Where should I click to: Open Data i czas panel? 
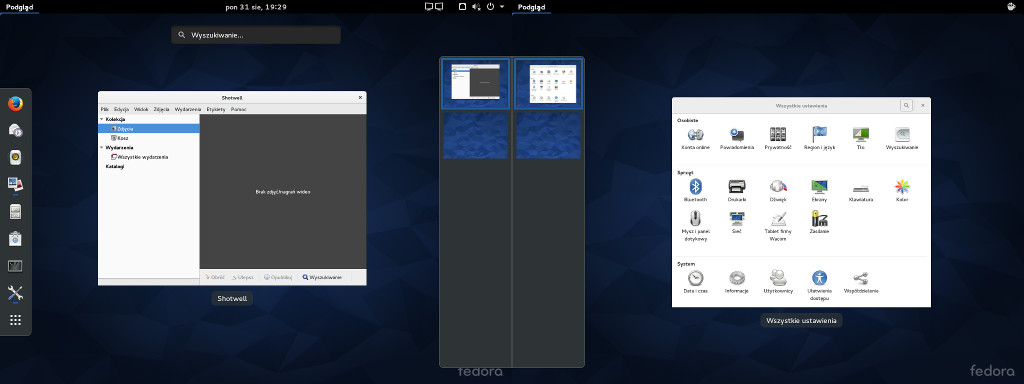pos(696,282)
